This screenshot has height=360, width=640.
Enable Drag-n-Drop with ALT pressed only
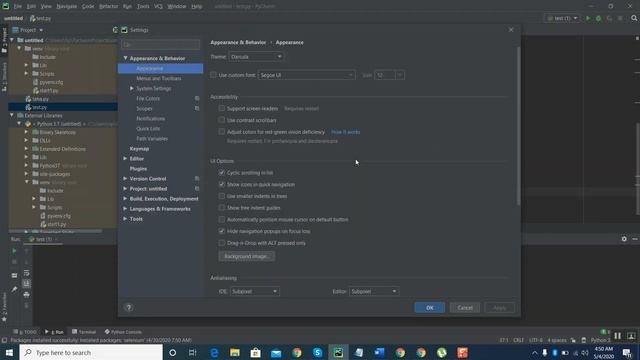[x=222, y=243]
